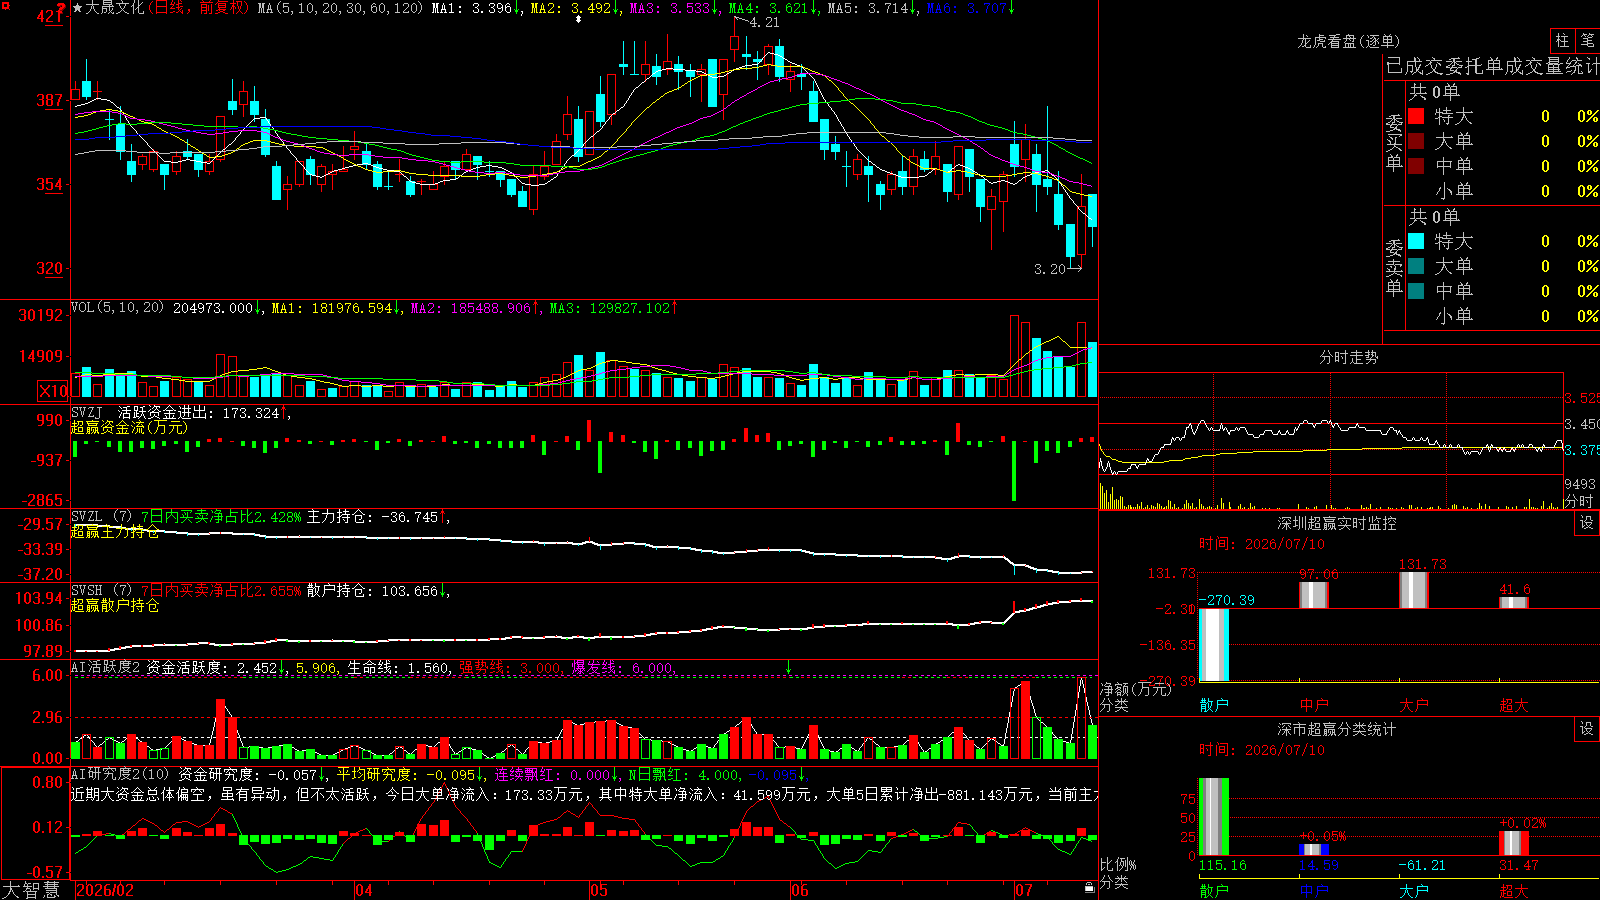Click the 4.21 high price marker

pos(764,22)
